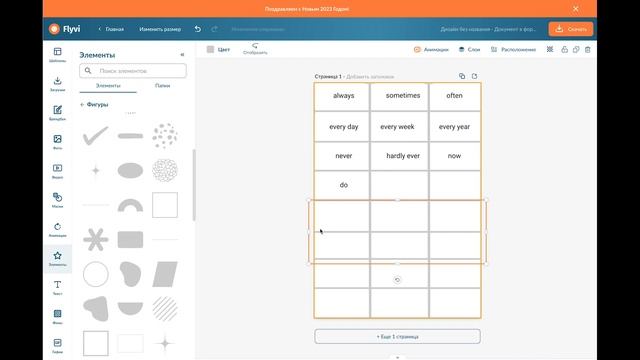Screen dimensions: 640x360
Task: Insert the thick horizontal bar shape
Action: tap(130, 136)
